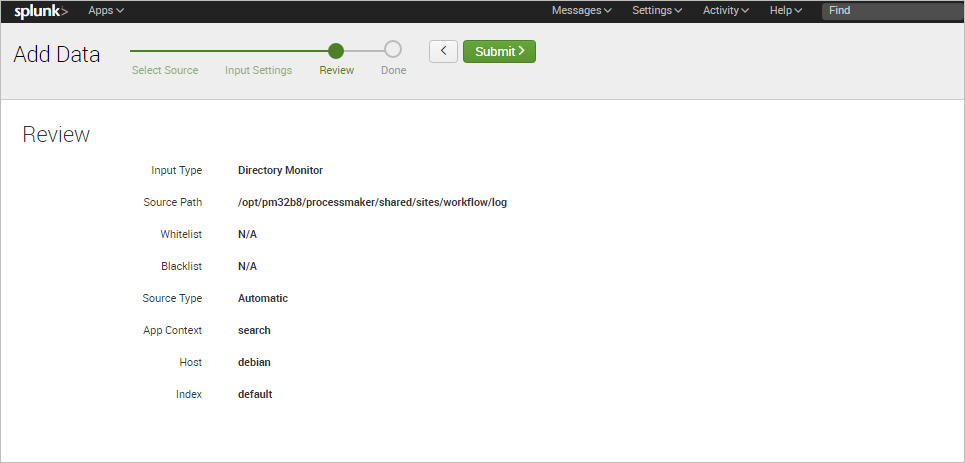Screen dimensions: 965x463
Task: Click the Review section heading
Action: 56,135
